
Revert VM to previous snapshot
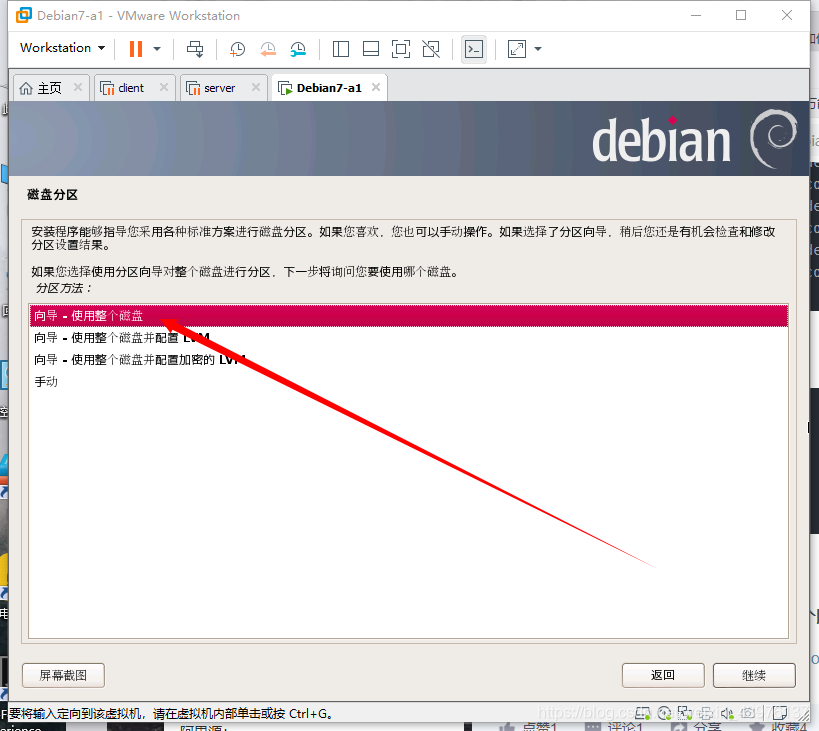pyautogui.click(x=267, y=49)
